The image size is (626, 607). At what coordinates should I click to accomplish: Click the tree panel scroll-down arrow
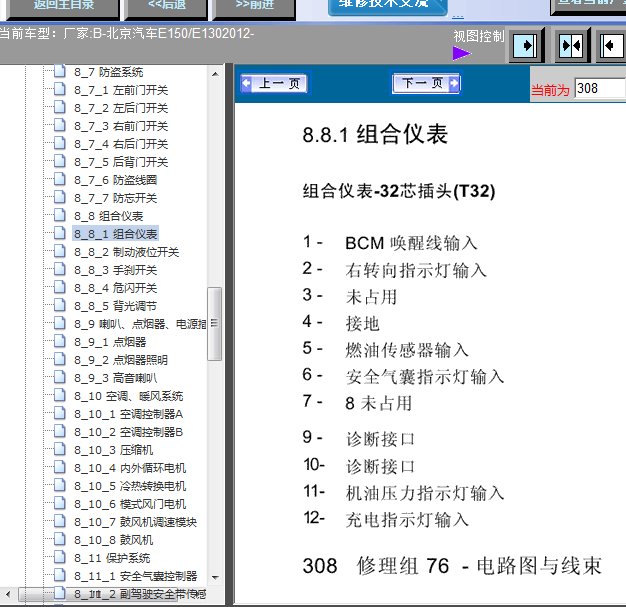click(x=215, y=577)
